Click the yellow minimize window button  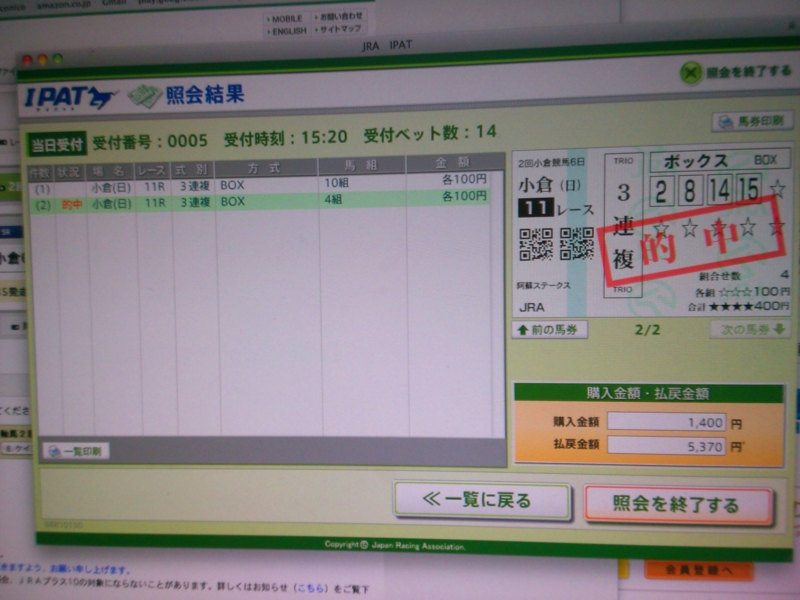(42, 60)
